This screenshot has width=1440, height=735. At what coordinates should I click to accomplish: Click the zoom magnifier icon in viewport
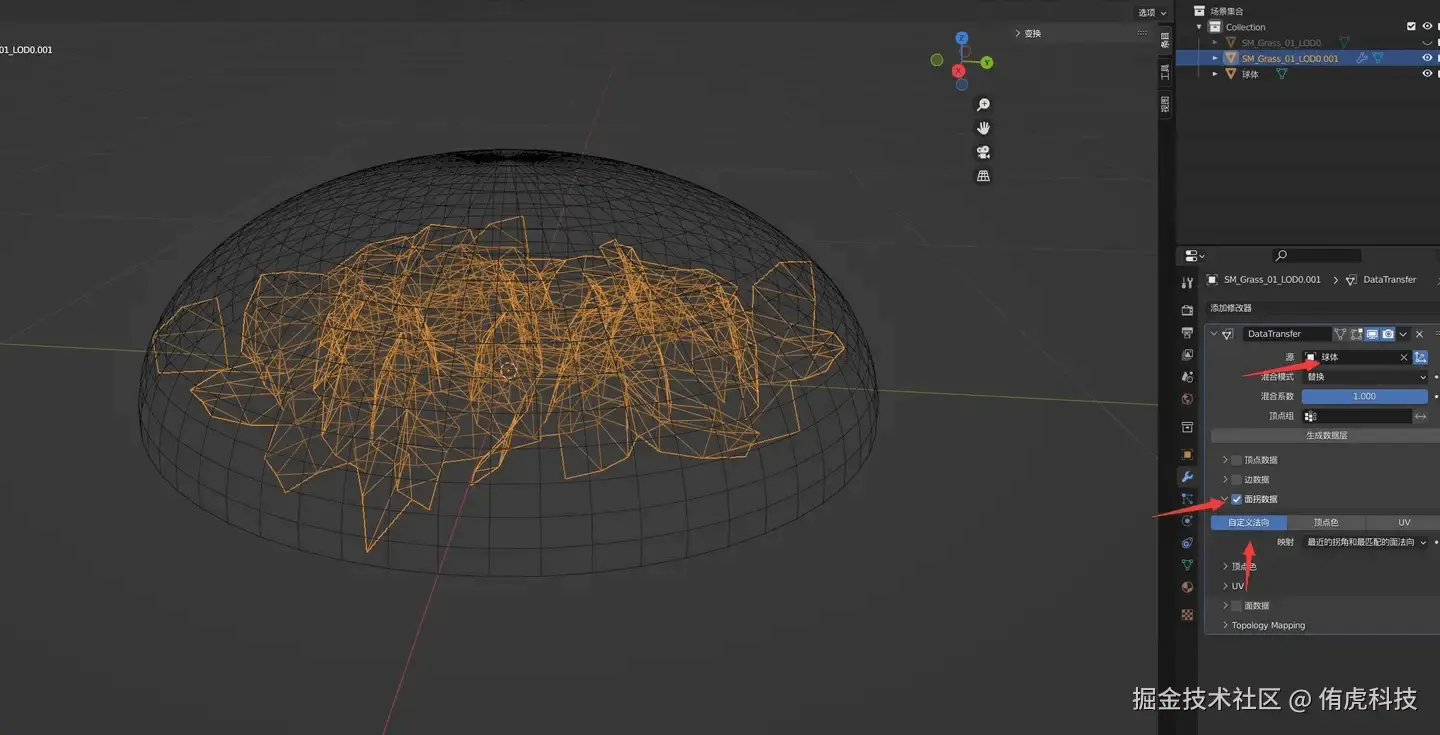tap(983, 105)
